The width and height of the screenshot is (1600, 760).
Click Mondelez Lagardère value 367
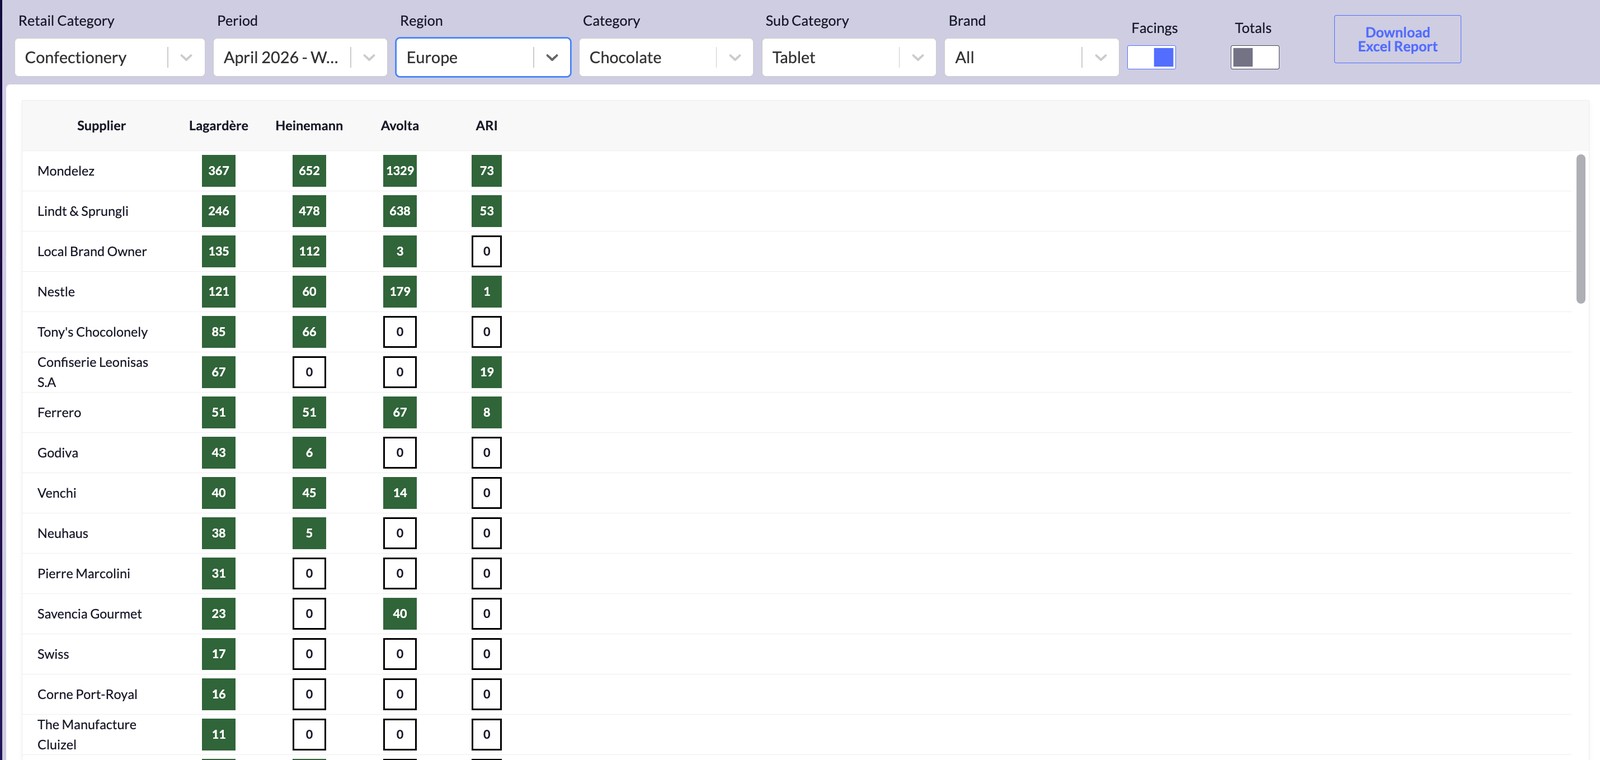(218, 171)
